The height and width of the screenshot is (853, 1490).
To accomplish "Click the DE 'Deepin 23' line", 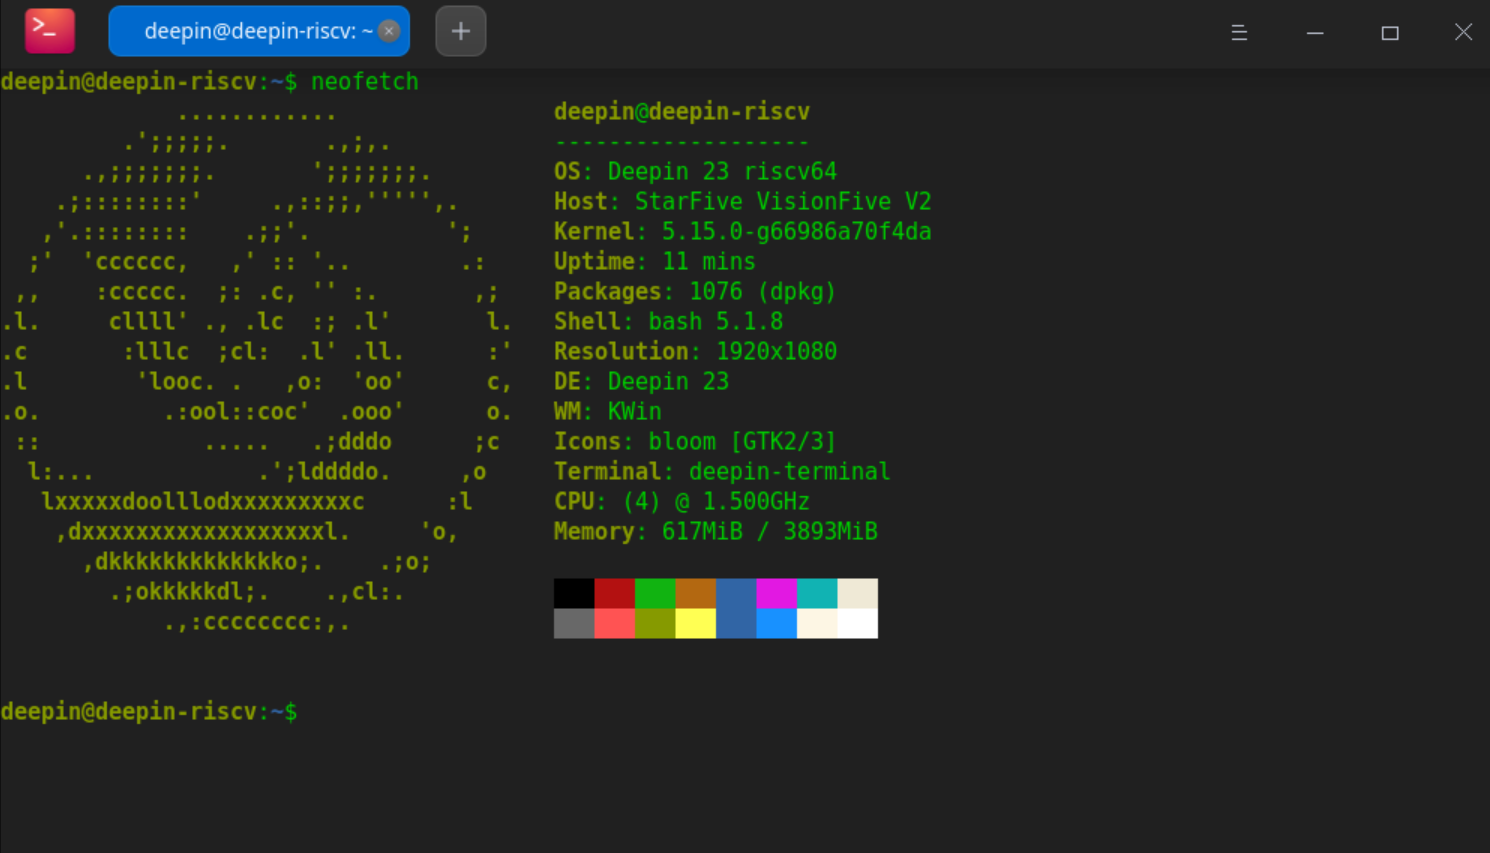I will point(641,382).
